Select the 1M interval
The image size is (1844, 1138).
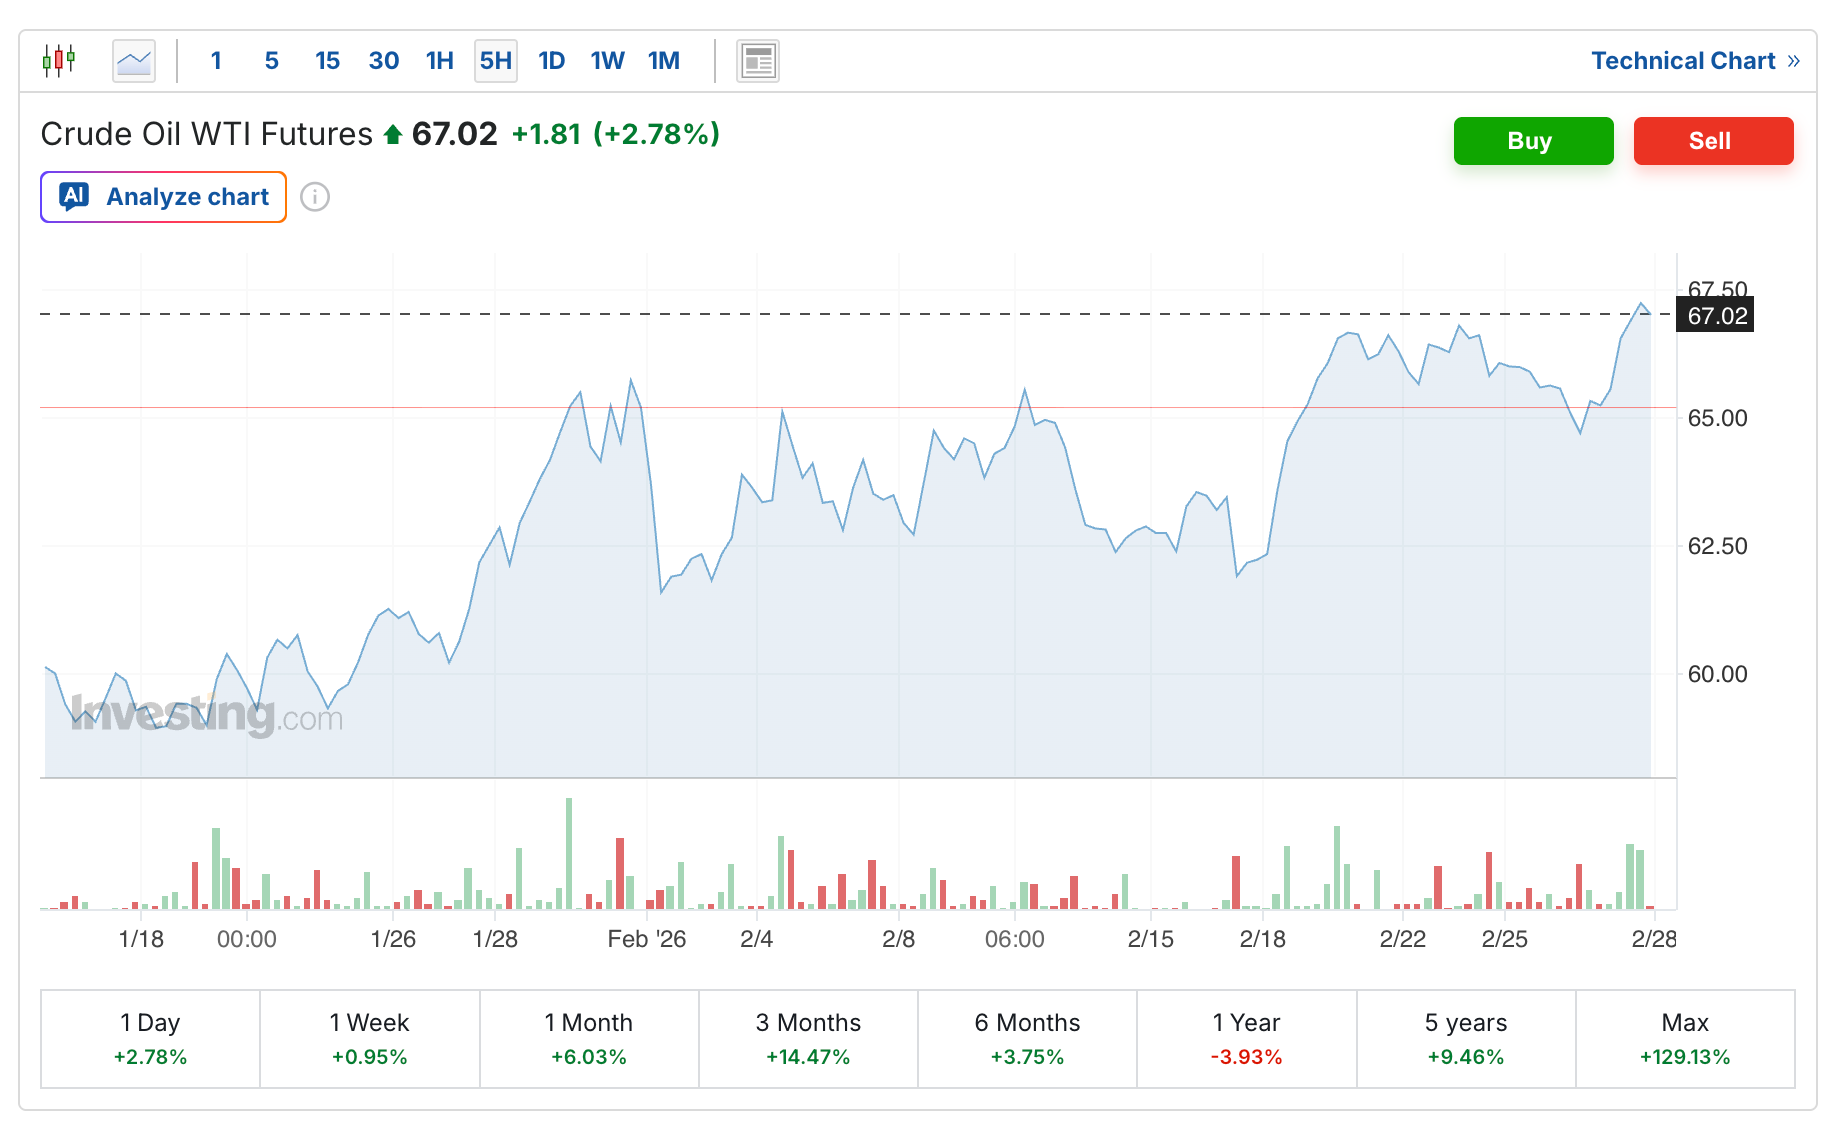(664, 61)
